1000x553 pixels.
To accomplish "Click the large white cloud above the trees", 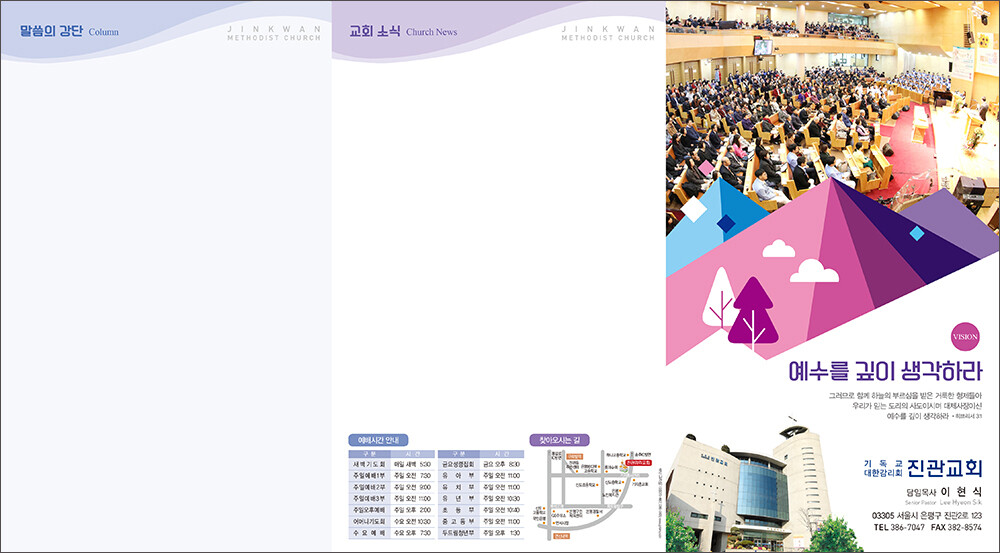I will (x=814, y=270).
